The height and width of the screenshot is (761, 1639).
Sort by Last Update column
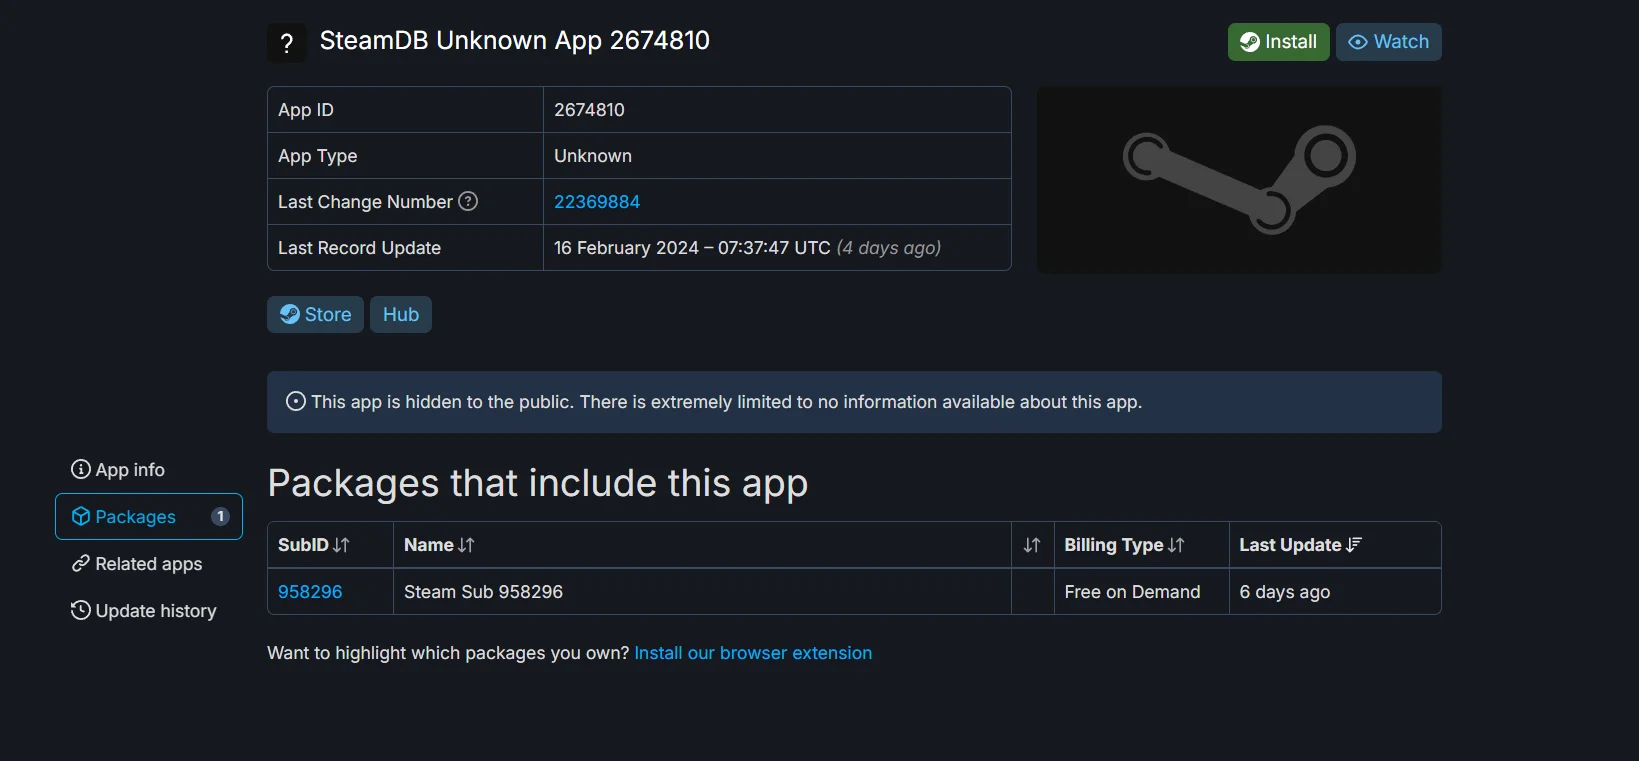click(1300, 545)
